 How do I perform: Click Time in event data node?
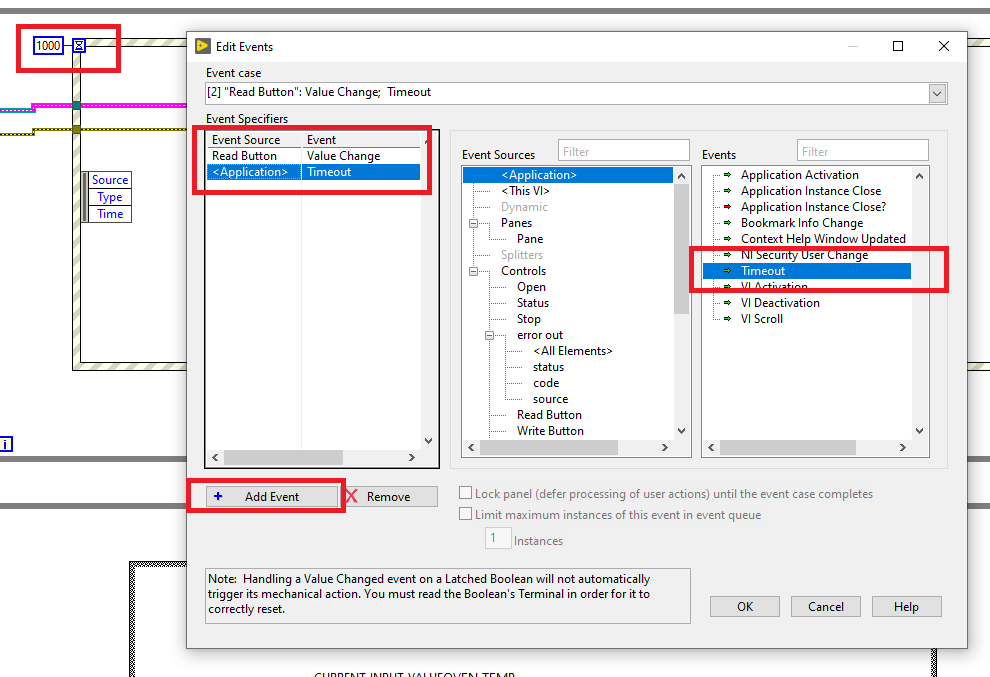pyautogui.click(x=110, y=214)
